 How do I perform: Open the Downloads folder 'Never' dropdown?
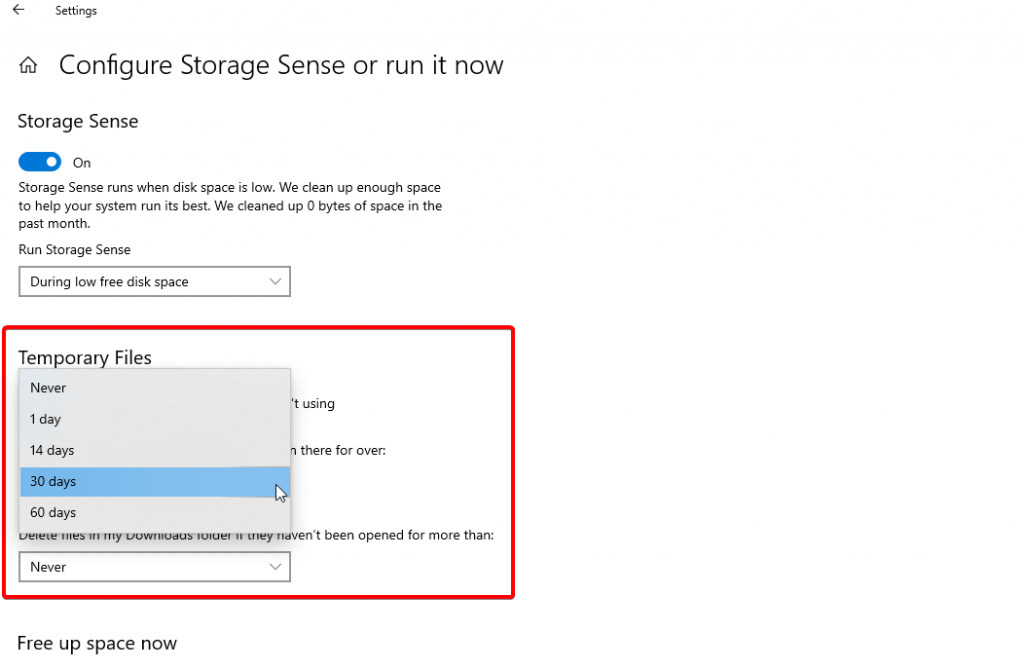click(x=154, y=567)
